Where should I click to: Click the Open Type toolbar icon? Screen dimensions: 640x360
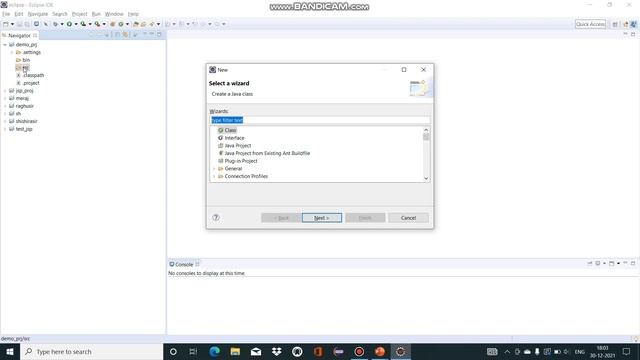tap(136, 24)
